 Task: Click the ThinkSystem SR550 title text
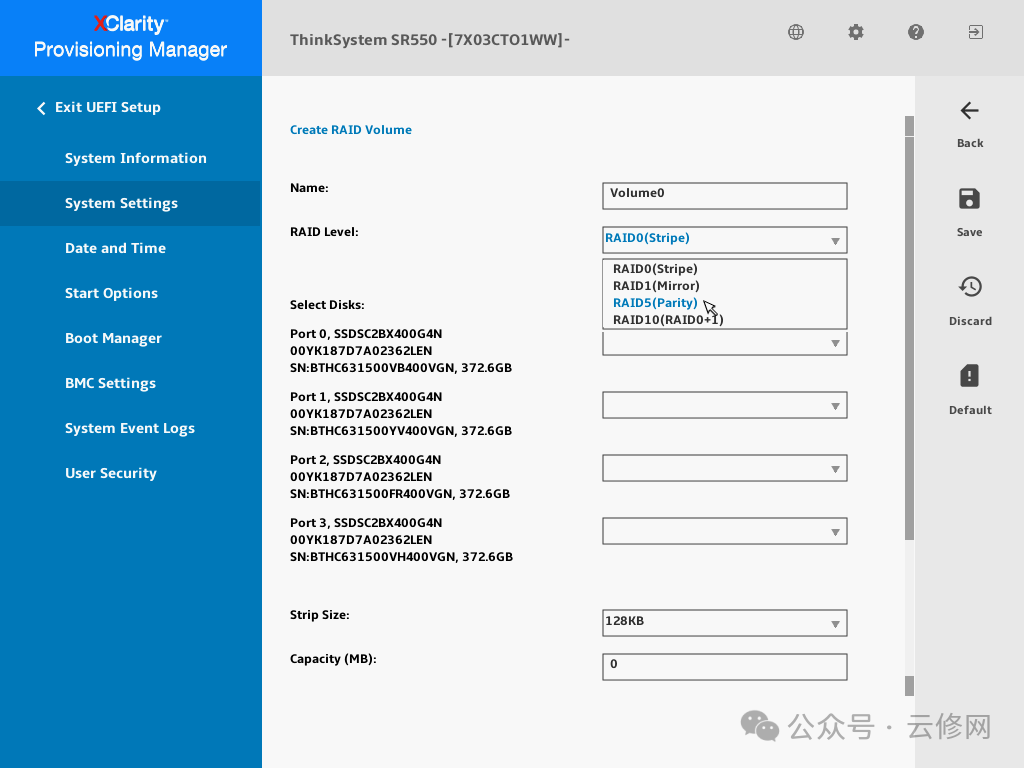tap(430, 40)
